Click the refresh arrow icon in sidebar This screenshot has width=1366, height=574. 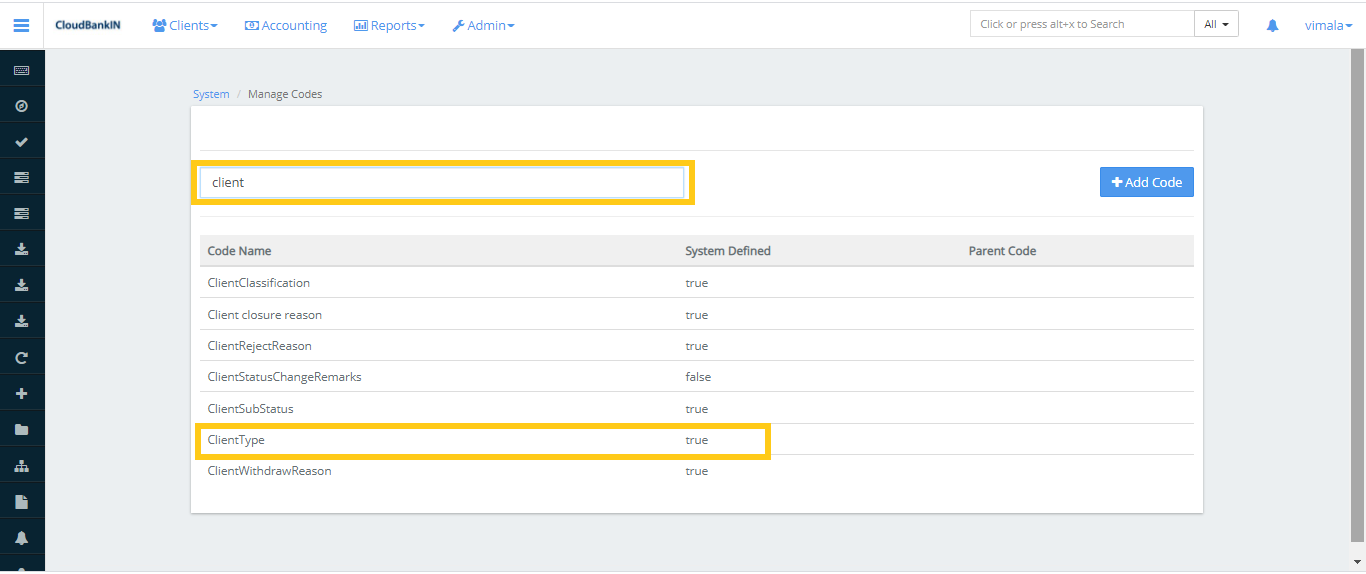[x=21, y=357]
